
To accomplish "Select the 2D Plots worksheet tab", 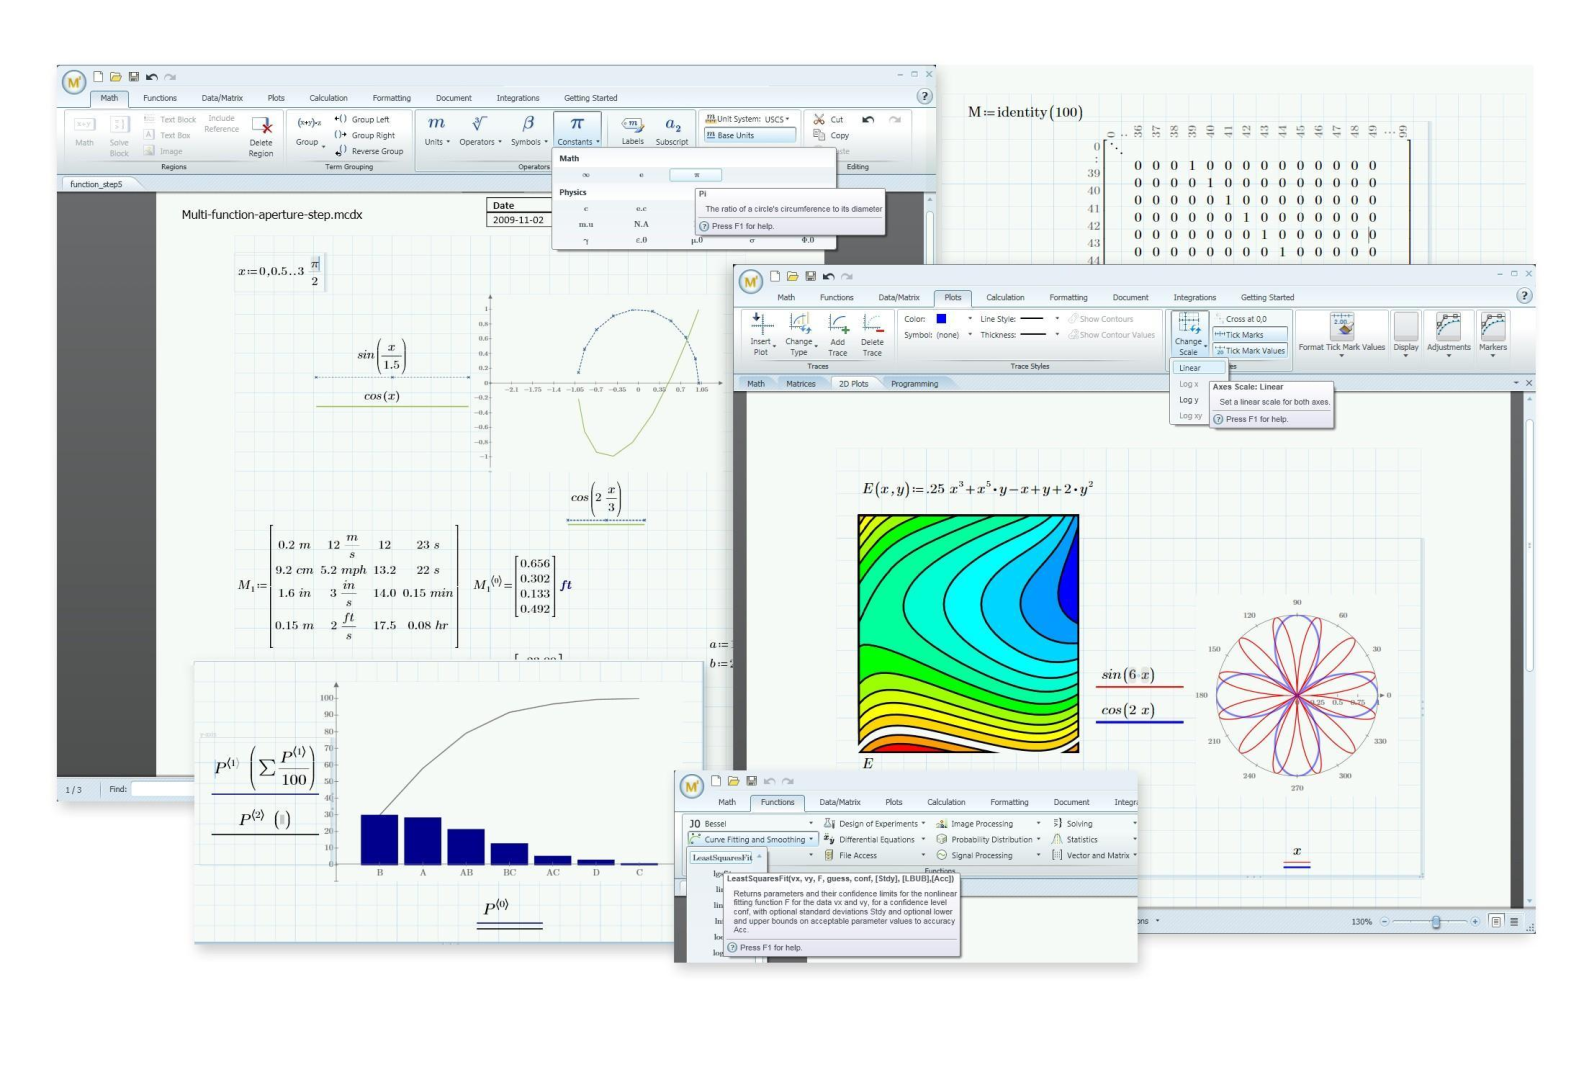I will point(853,384).
